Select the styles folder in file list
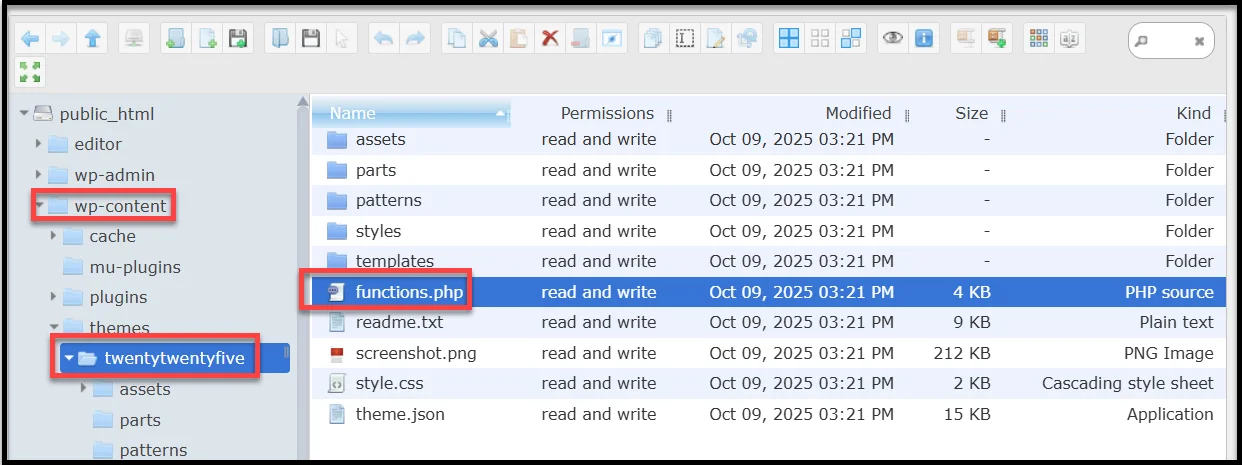 (768, 231)
